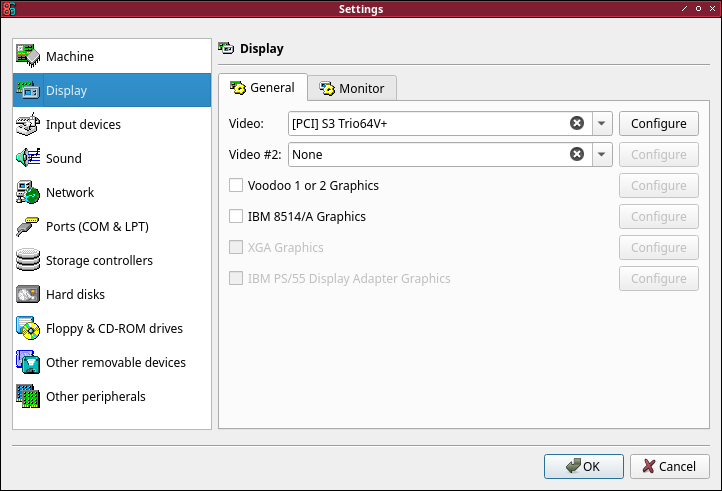Screen dimensions: 722x491
Task: Click the Display header icon
Action: (x=226, y=48)
